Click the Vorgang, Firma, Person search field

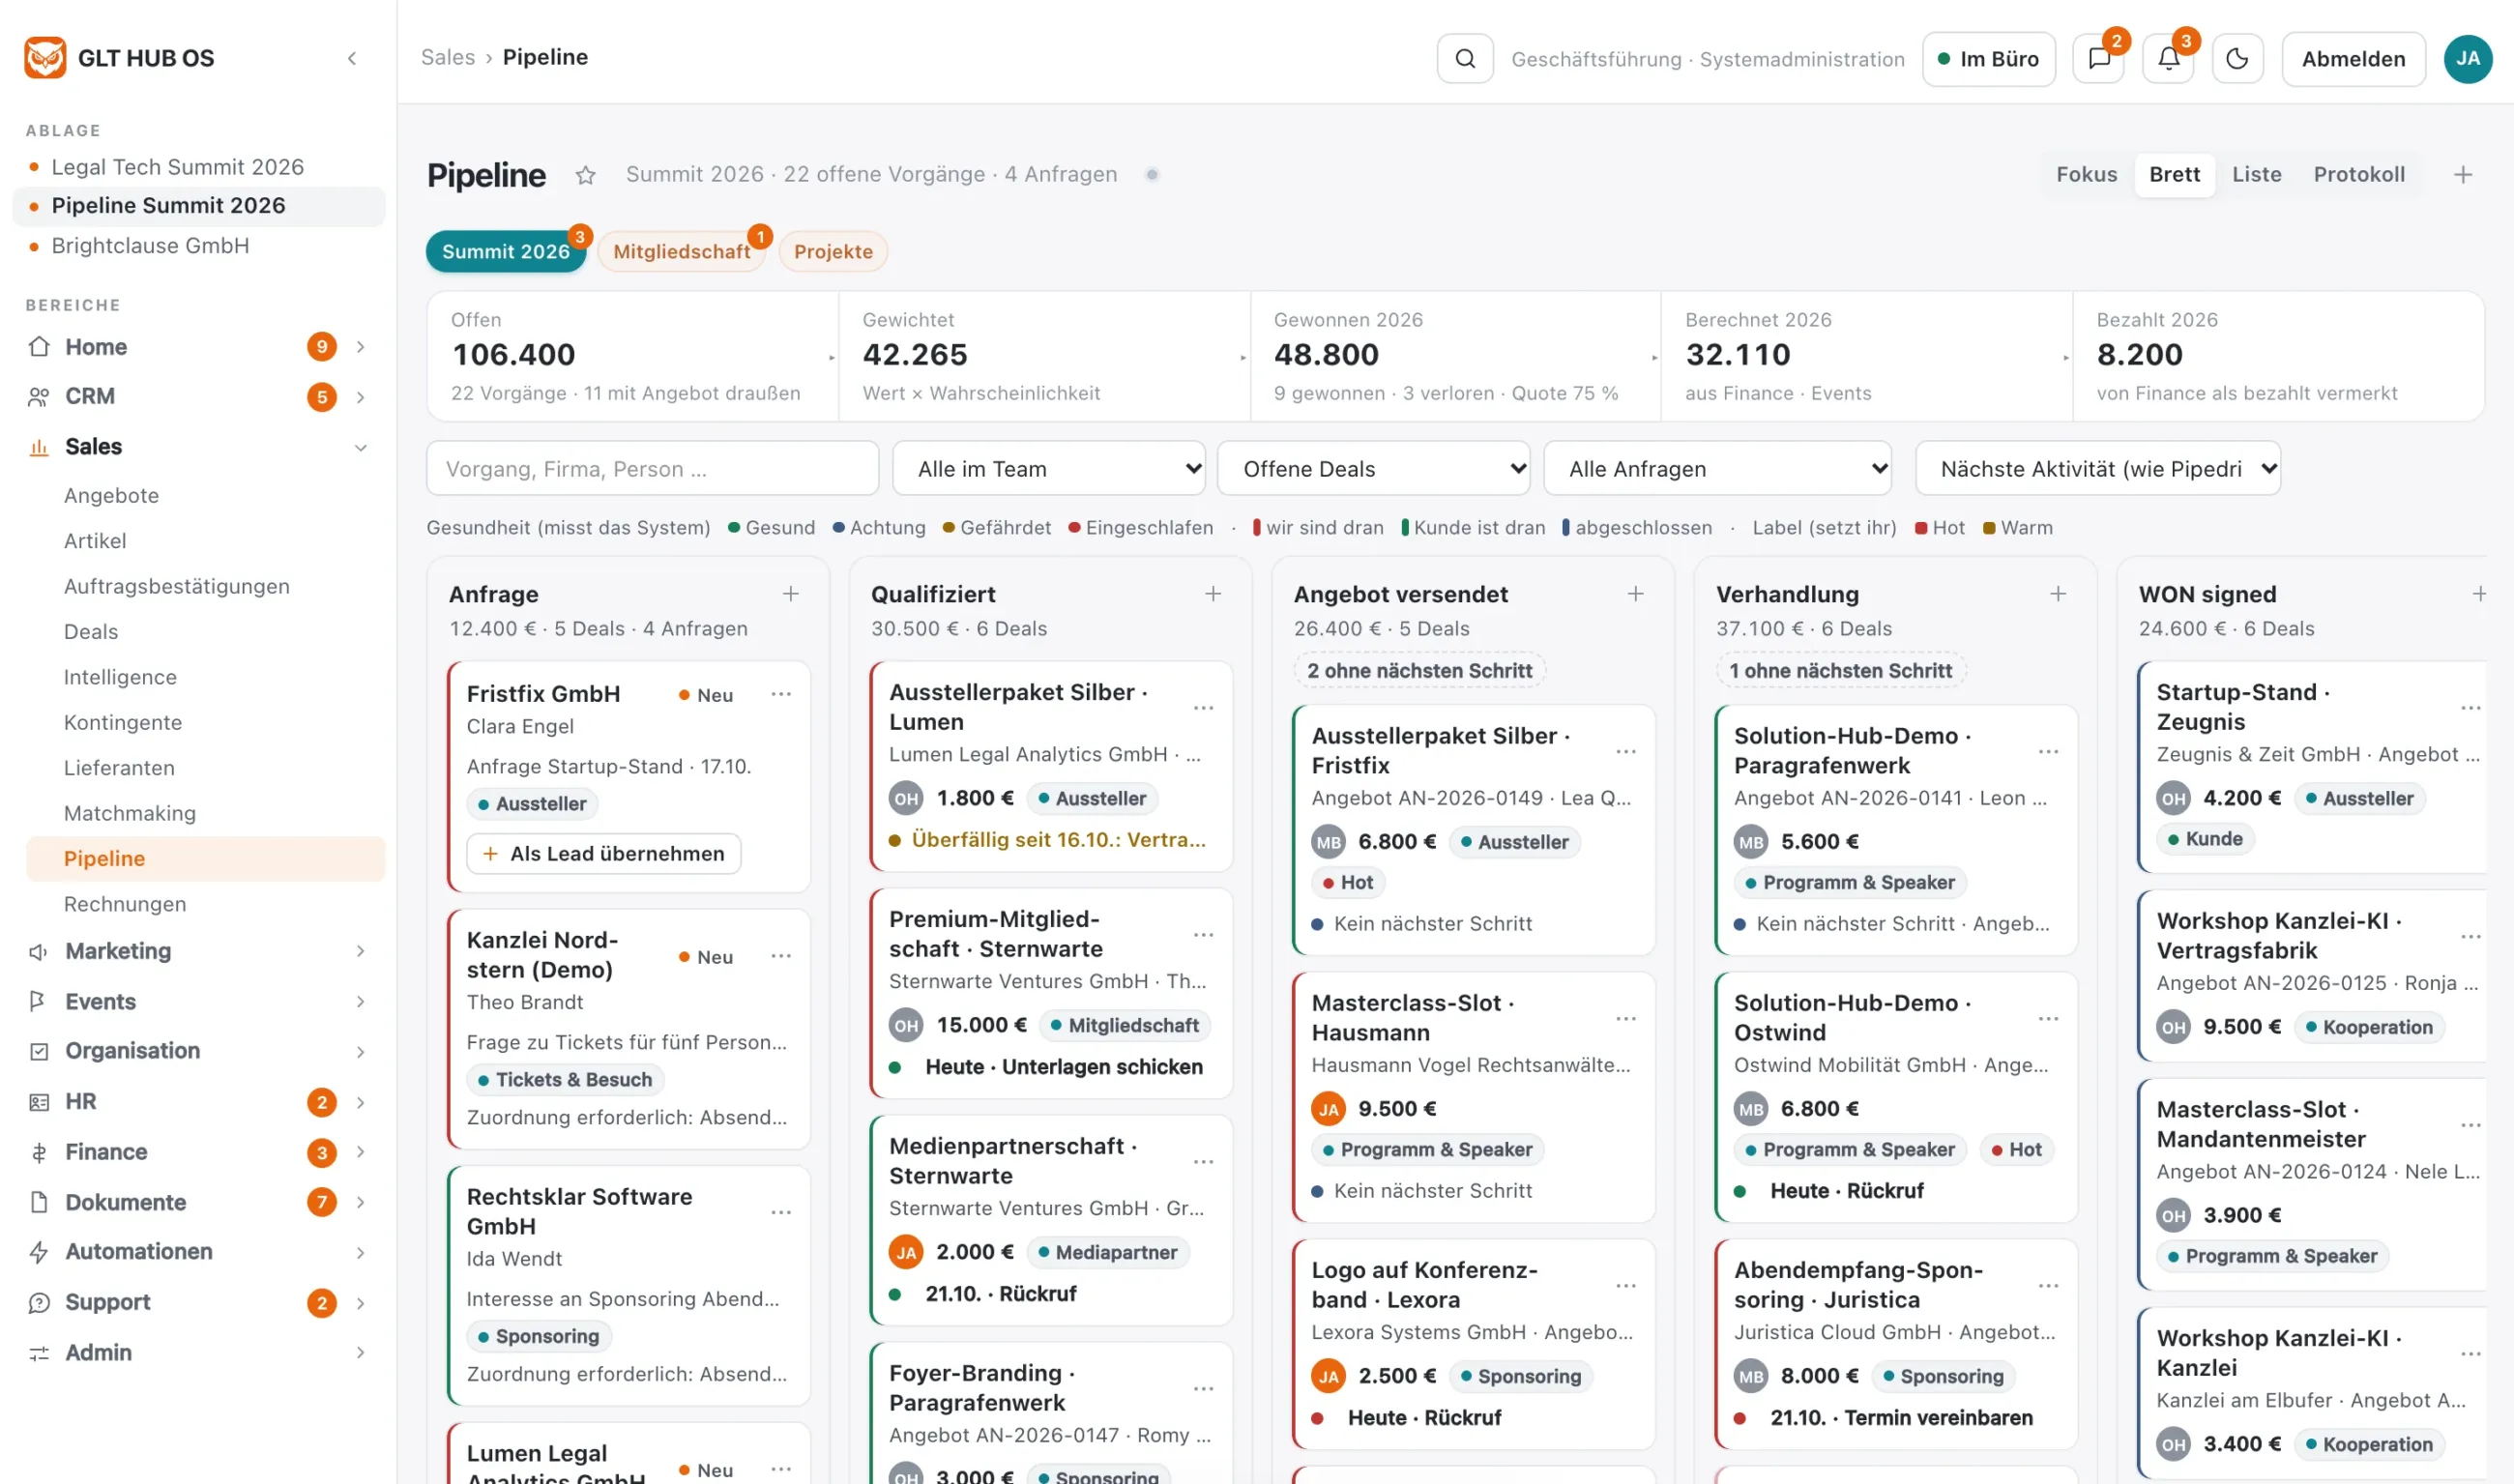[652, 468]
